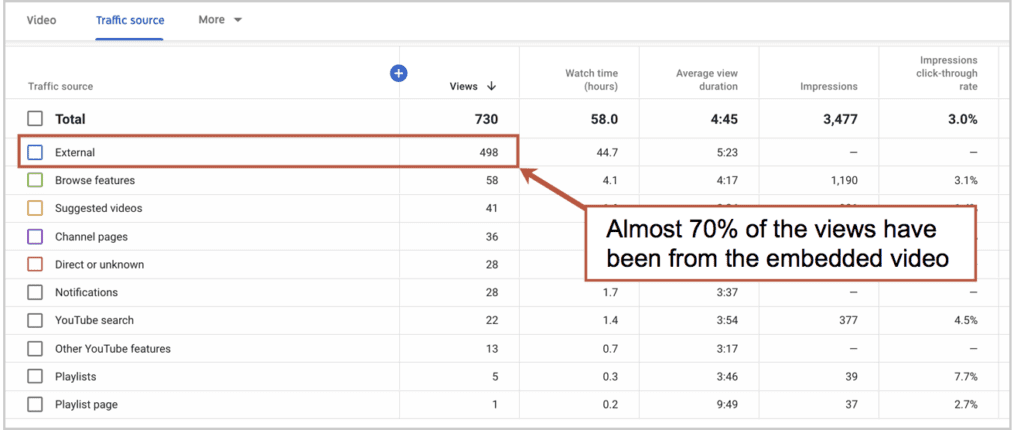This screenshot has width=1024, height=430.
Task: Open the External traffic source link
Action: click(74, 152)
